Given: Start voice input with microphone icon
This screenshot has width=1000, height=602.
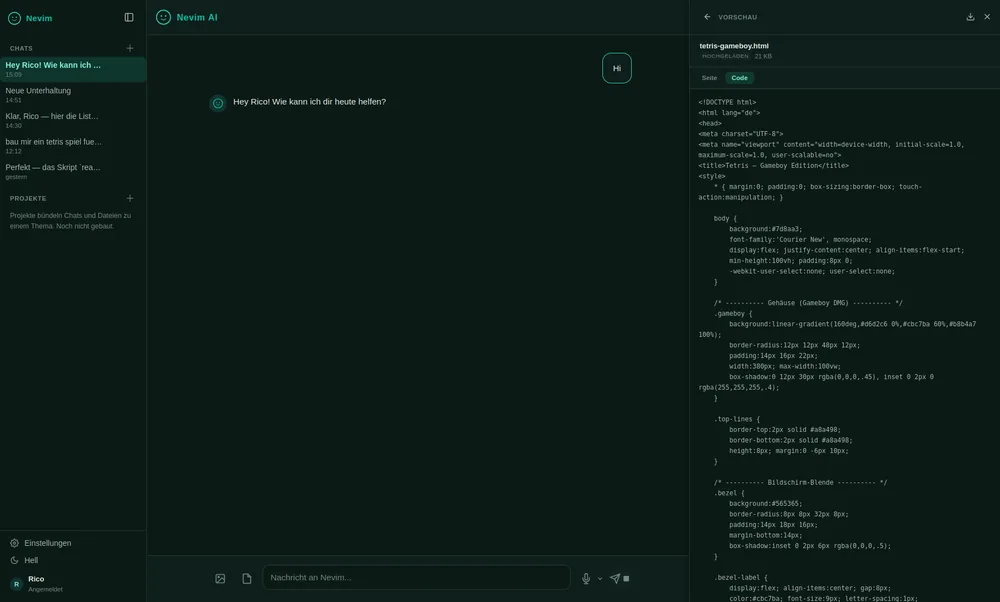Looking at the screenshot, I should click(x=586, y=578).
